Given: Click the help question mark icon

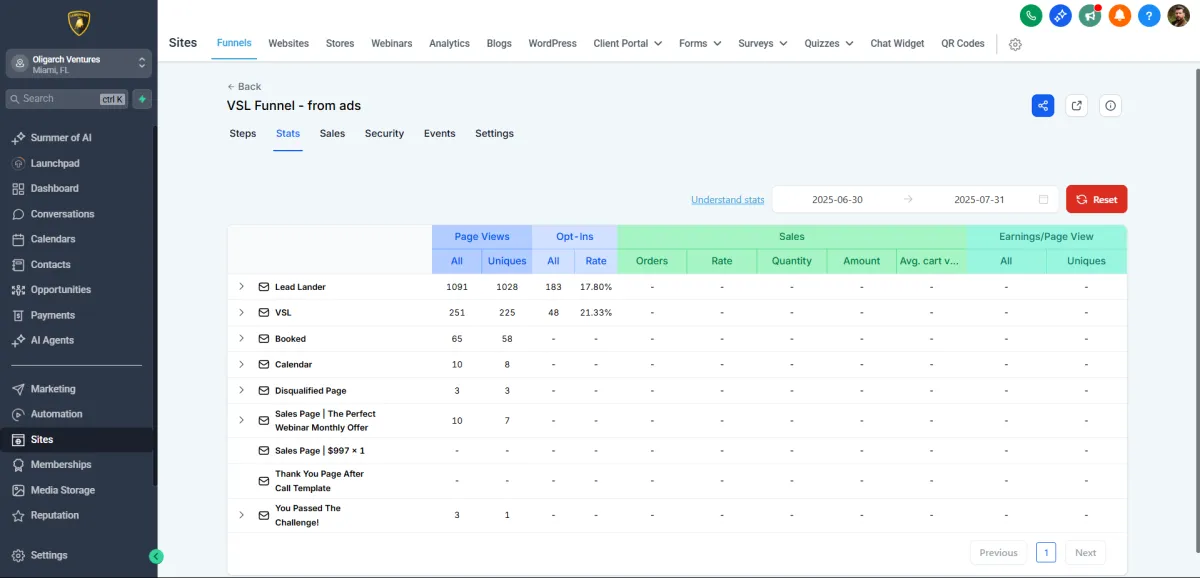Looking at the screenshot, I should (1150, 15).
